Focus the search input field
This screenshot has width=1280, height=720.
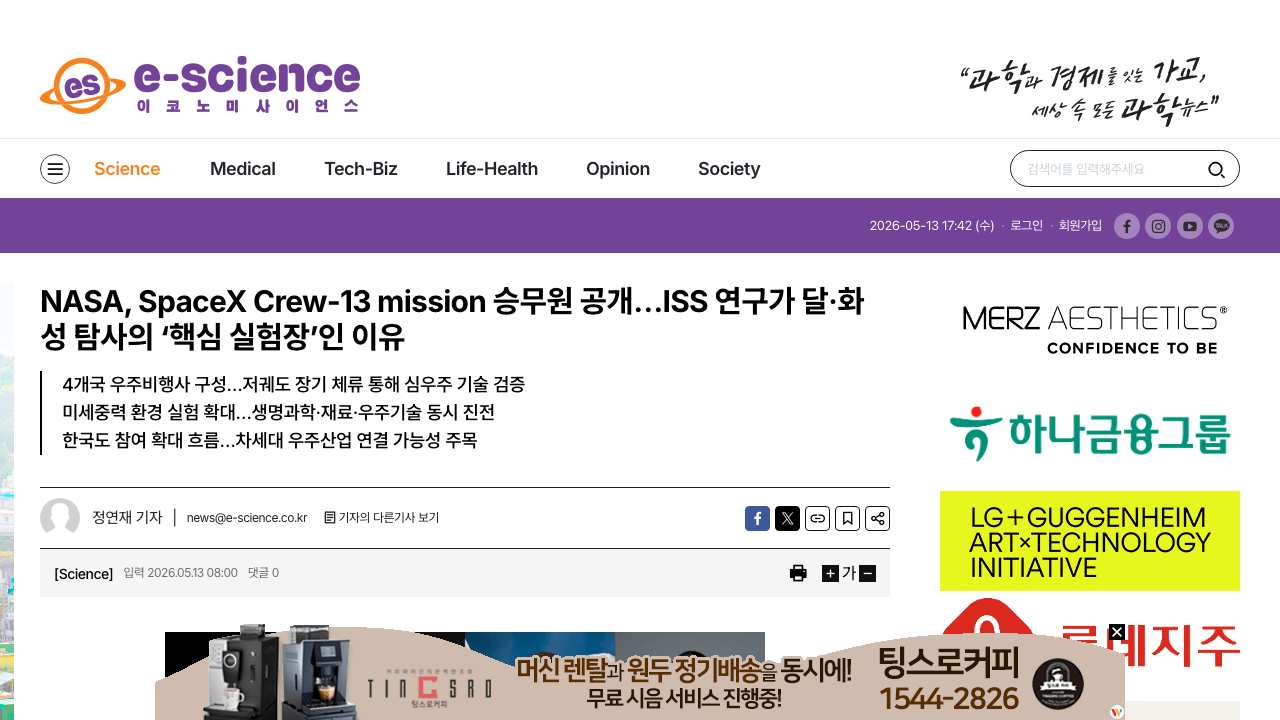click(x=1110, y=169)
